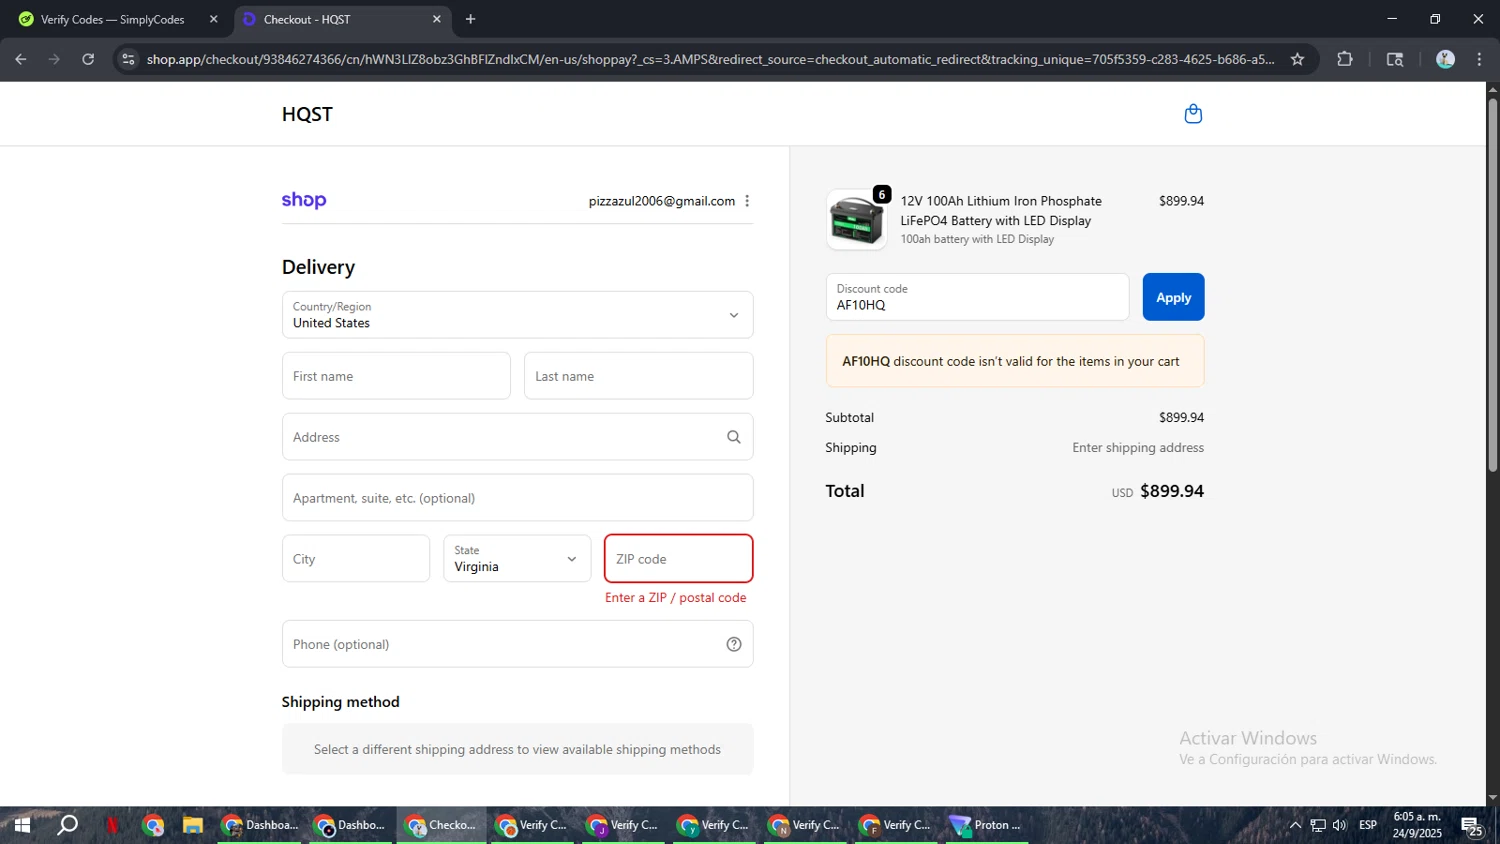Viewport: 1500px width, 844px height.
Task: Open the Windows Start menu
Action: tap(22, 825)
